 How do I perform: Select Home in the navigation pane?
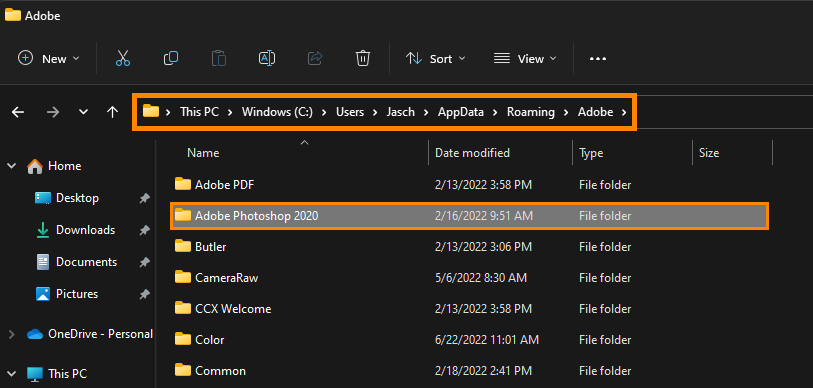(64, 166)
